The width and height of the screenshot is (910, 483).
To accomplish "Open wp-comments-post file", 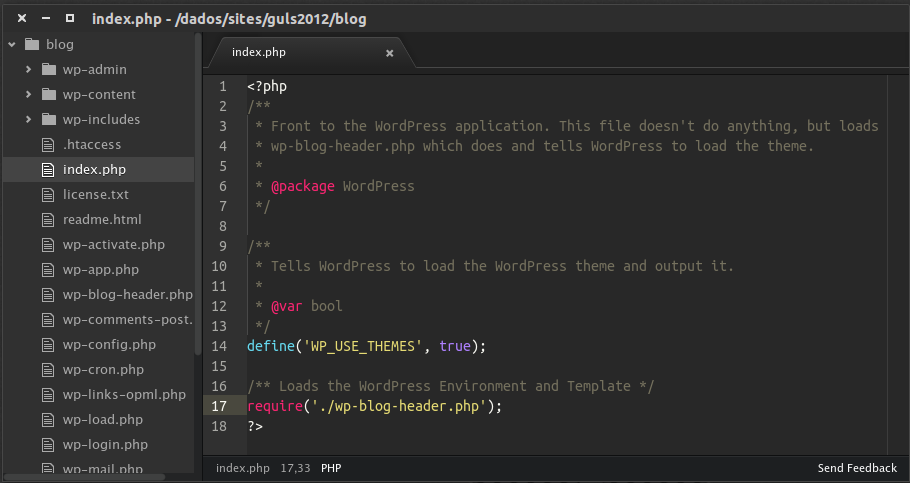I will (x=128, y=319).
